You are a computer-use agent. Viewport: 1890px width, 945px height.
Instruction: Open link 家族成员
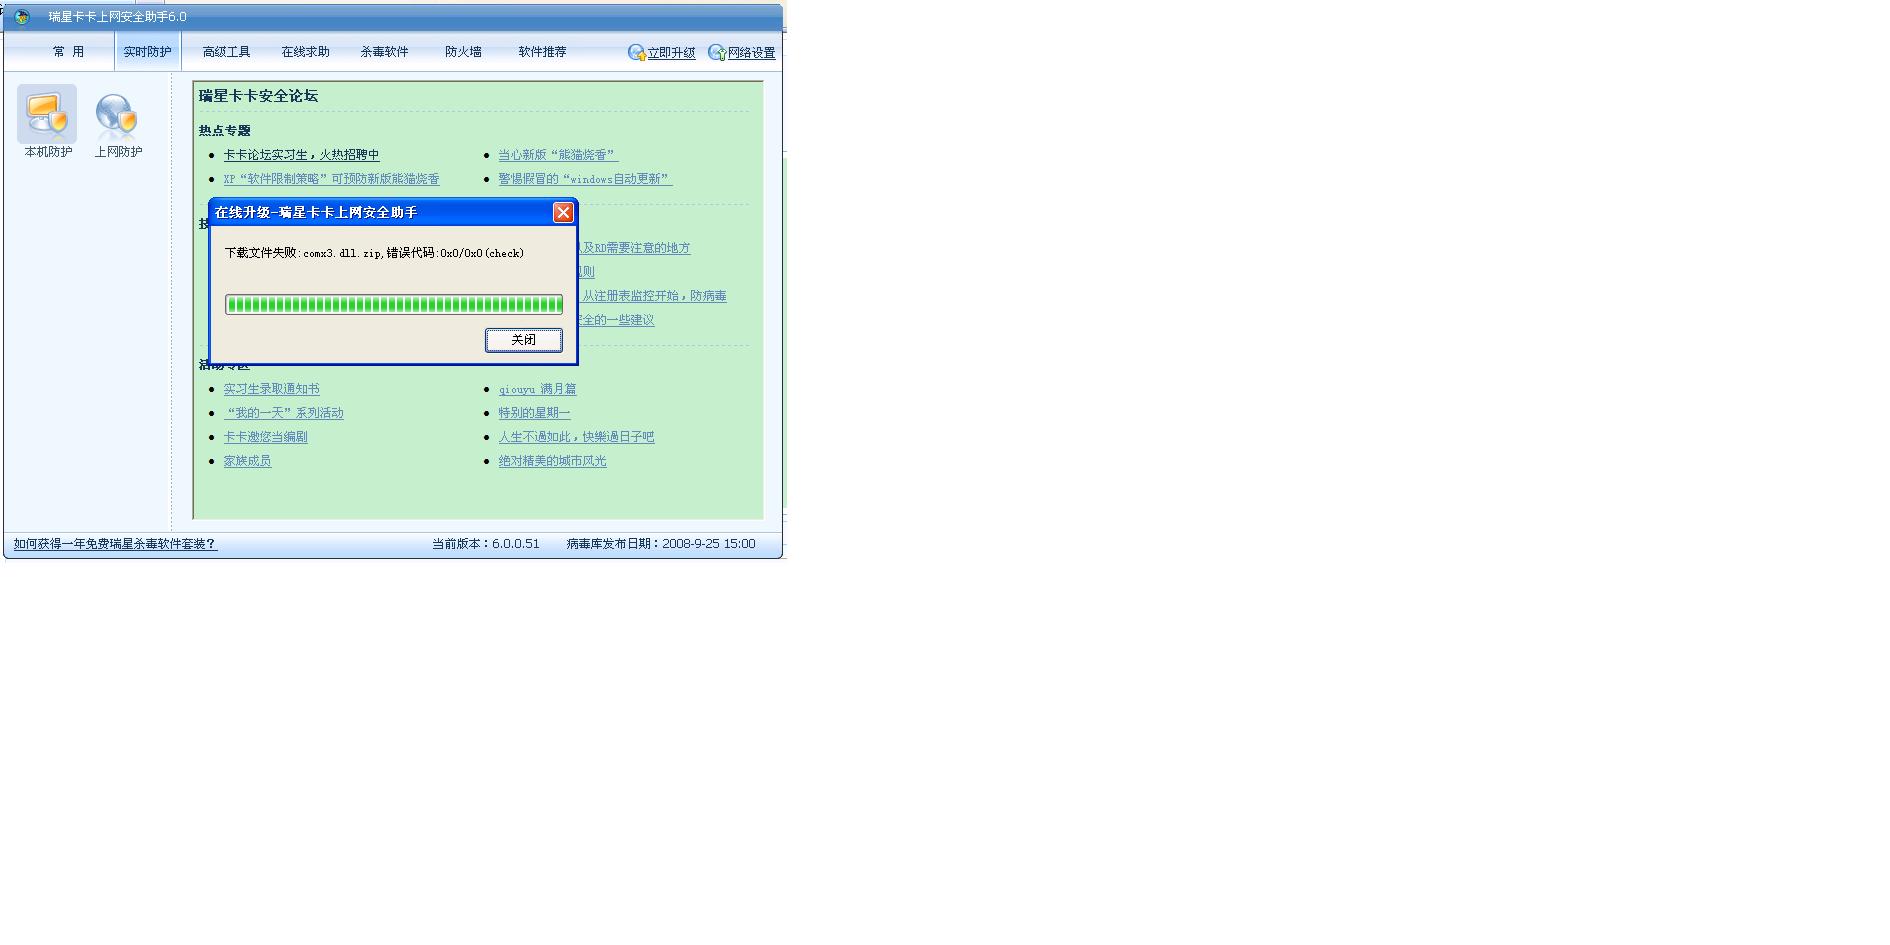point(247,461)
